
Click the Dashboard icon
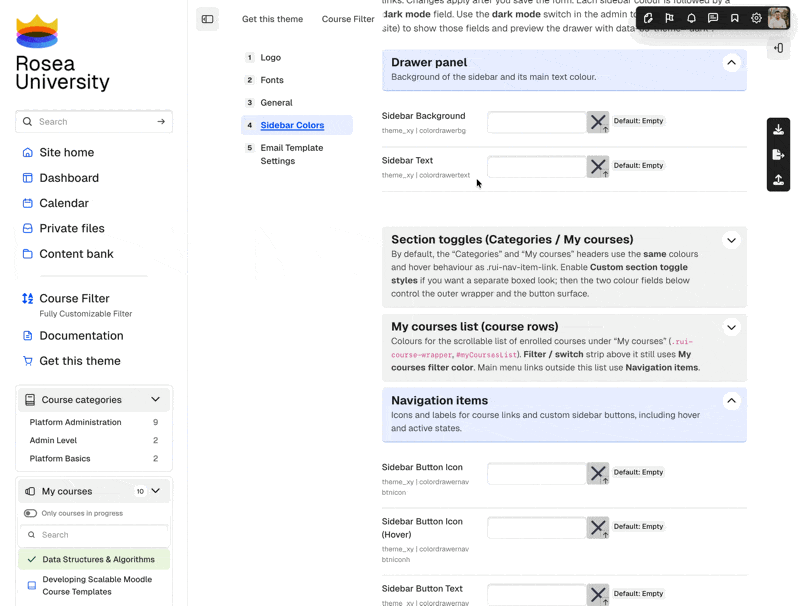(28, 178)
